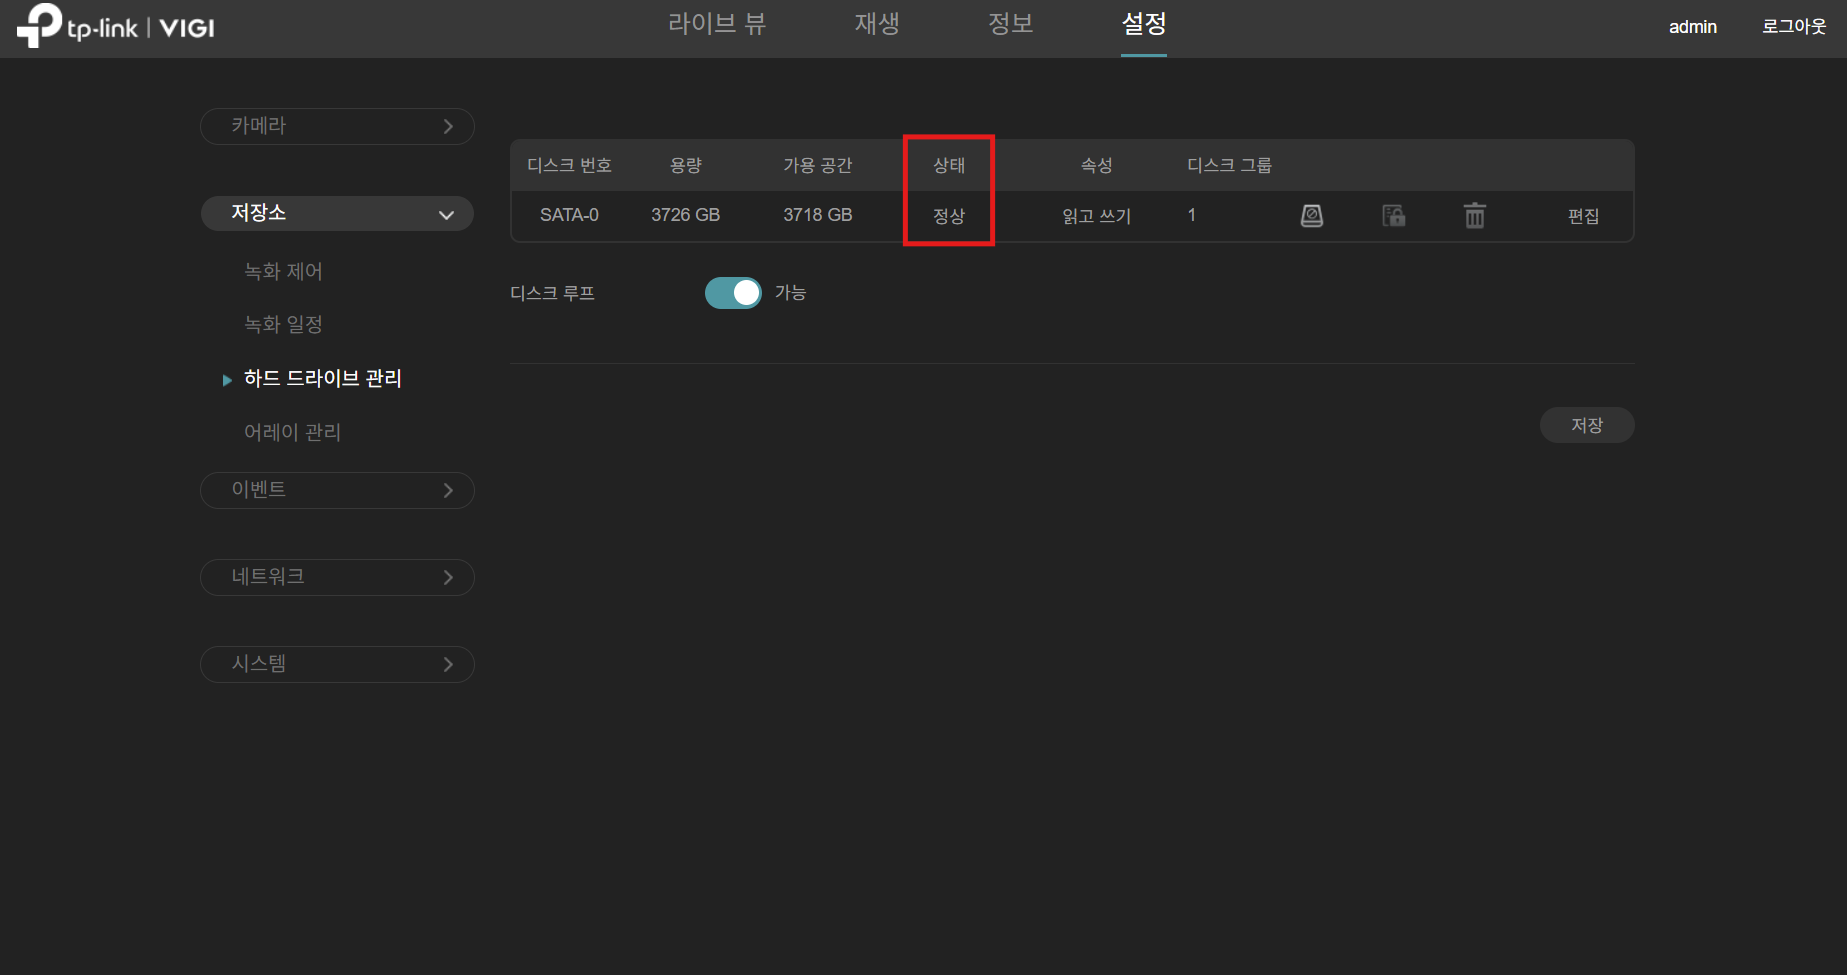The image size is (1847, 975).
Task: Open the 재생 playback tab
Action: coord(876,24)
